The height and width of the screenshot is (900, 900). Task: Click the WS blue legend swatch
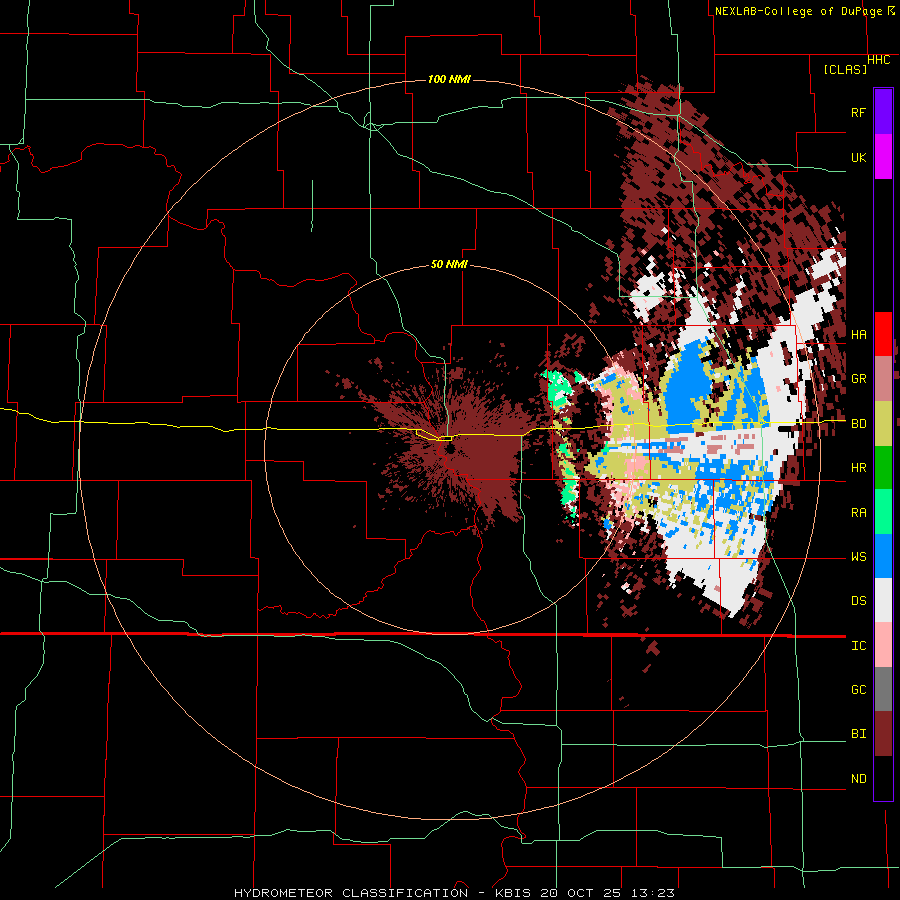pyautogui.click(x=883, y=556)
